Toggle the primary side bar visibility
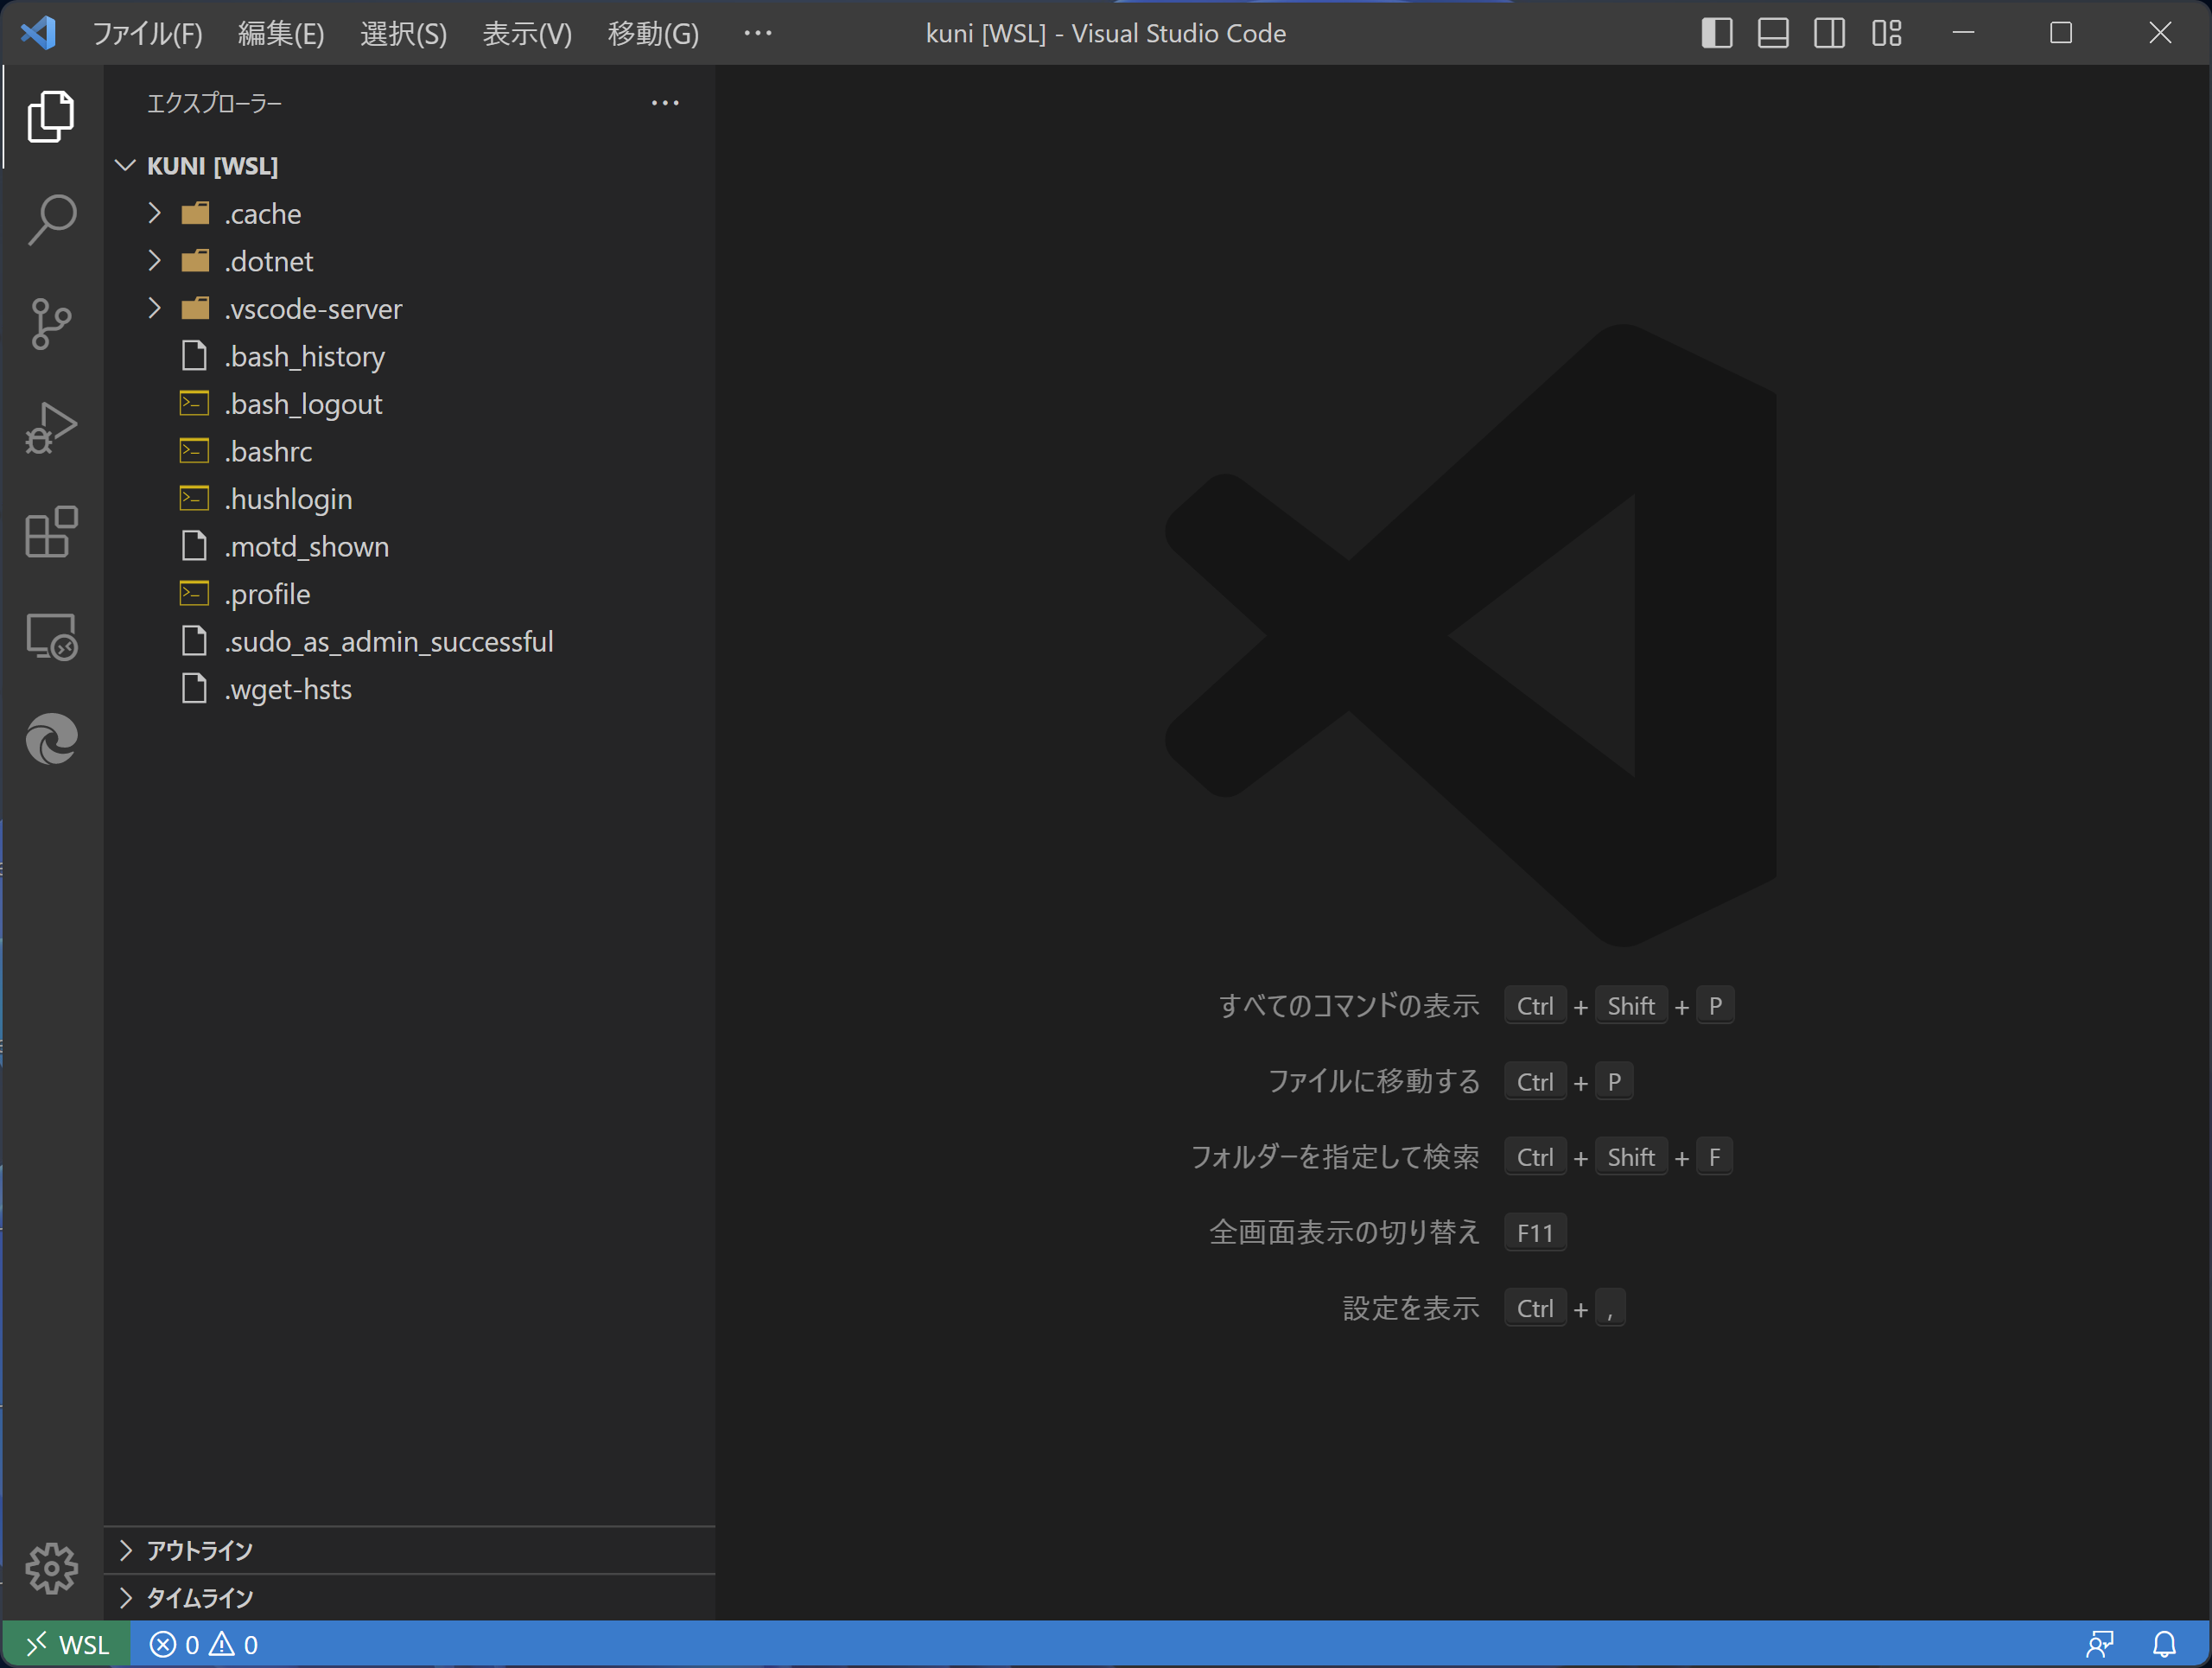The image size is (2212, 1668). pos(1717,33)
